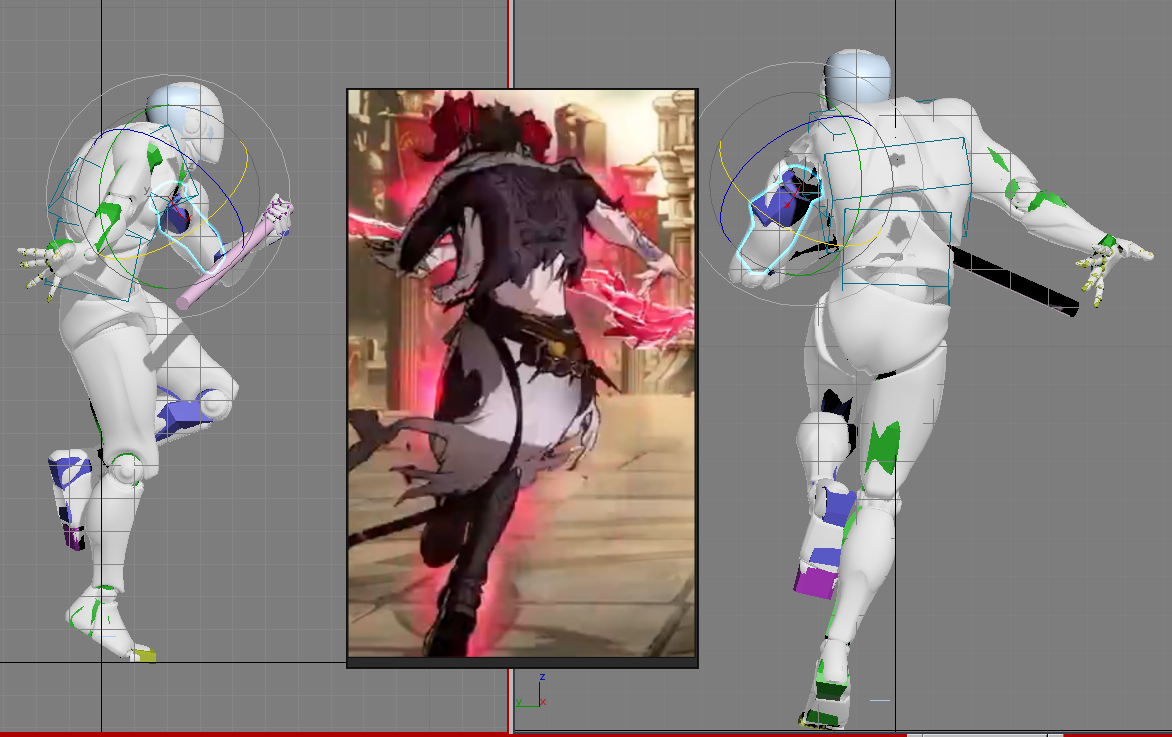This screenshot has height=737, width=1172.
Task: Click the left figure's head
Action: [x=186, y=121]
